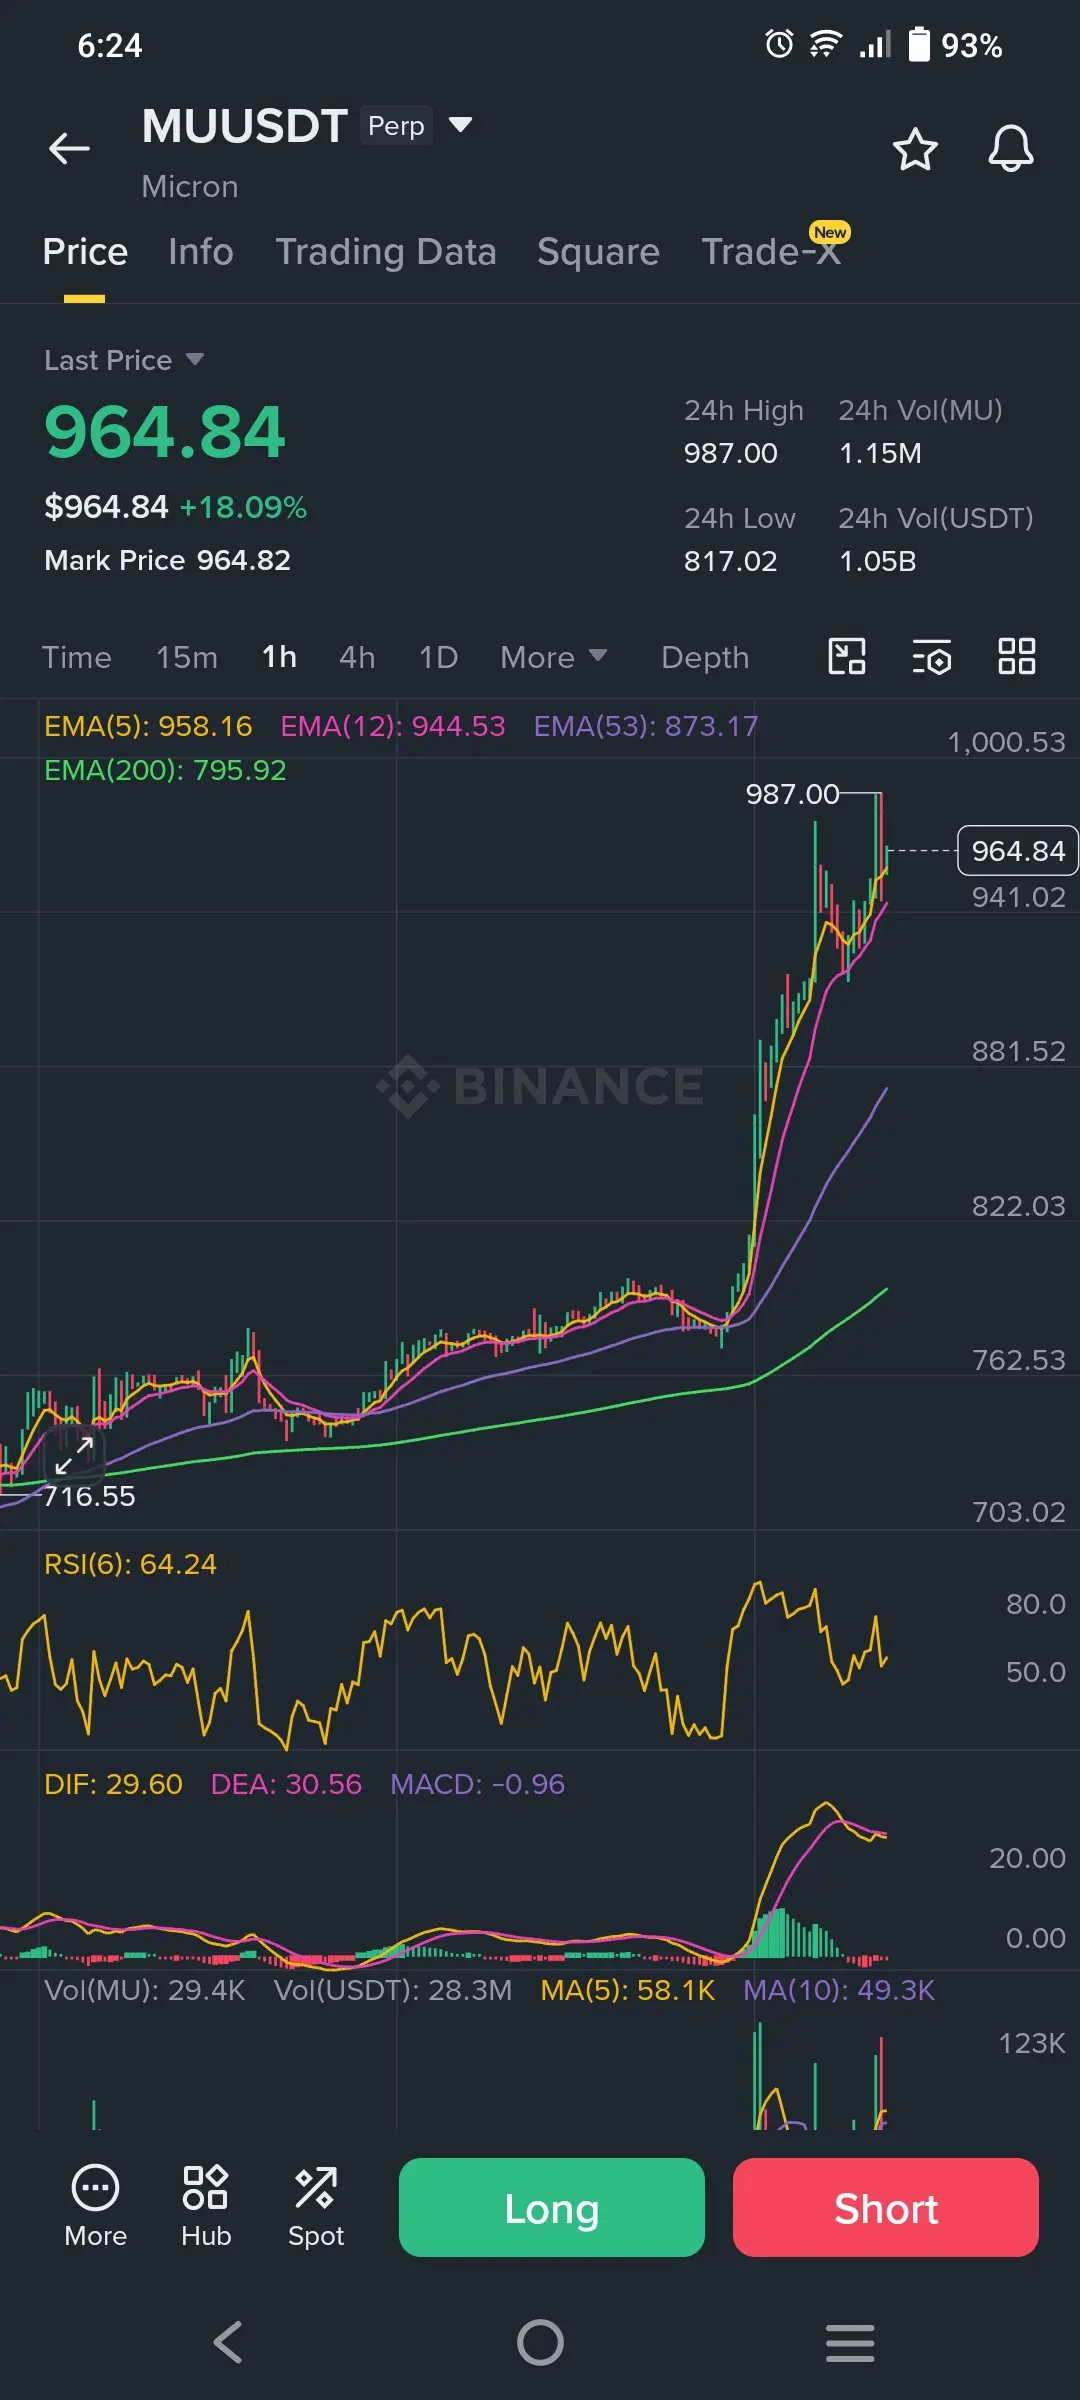Tap the 24h Vol(MU) value 1.15M
Screen dimensions: 1080x2400
tap(880, 453)
